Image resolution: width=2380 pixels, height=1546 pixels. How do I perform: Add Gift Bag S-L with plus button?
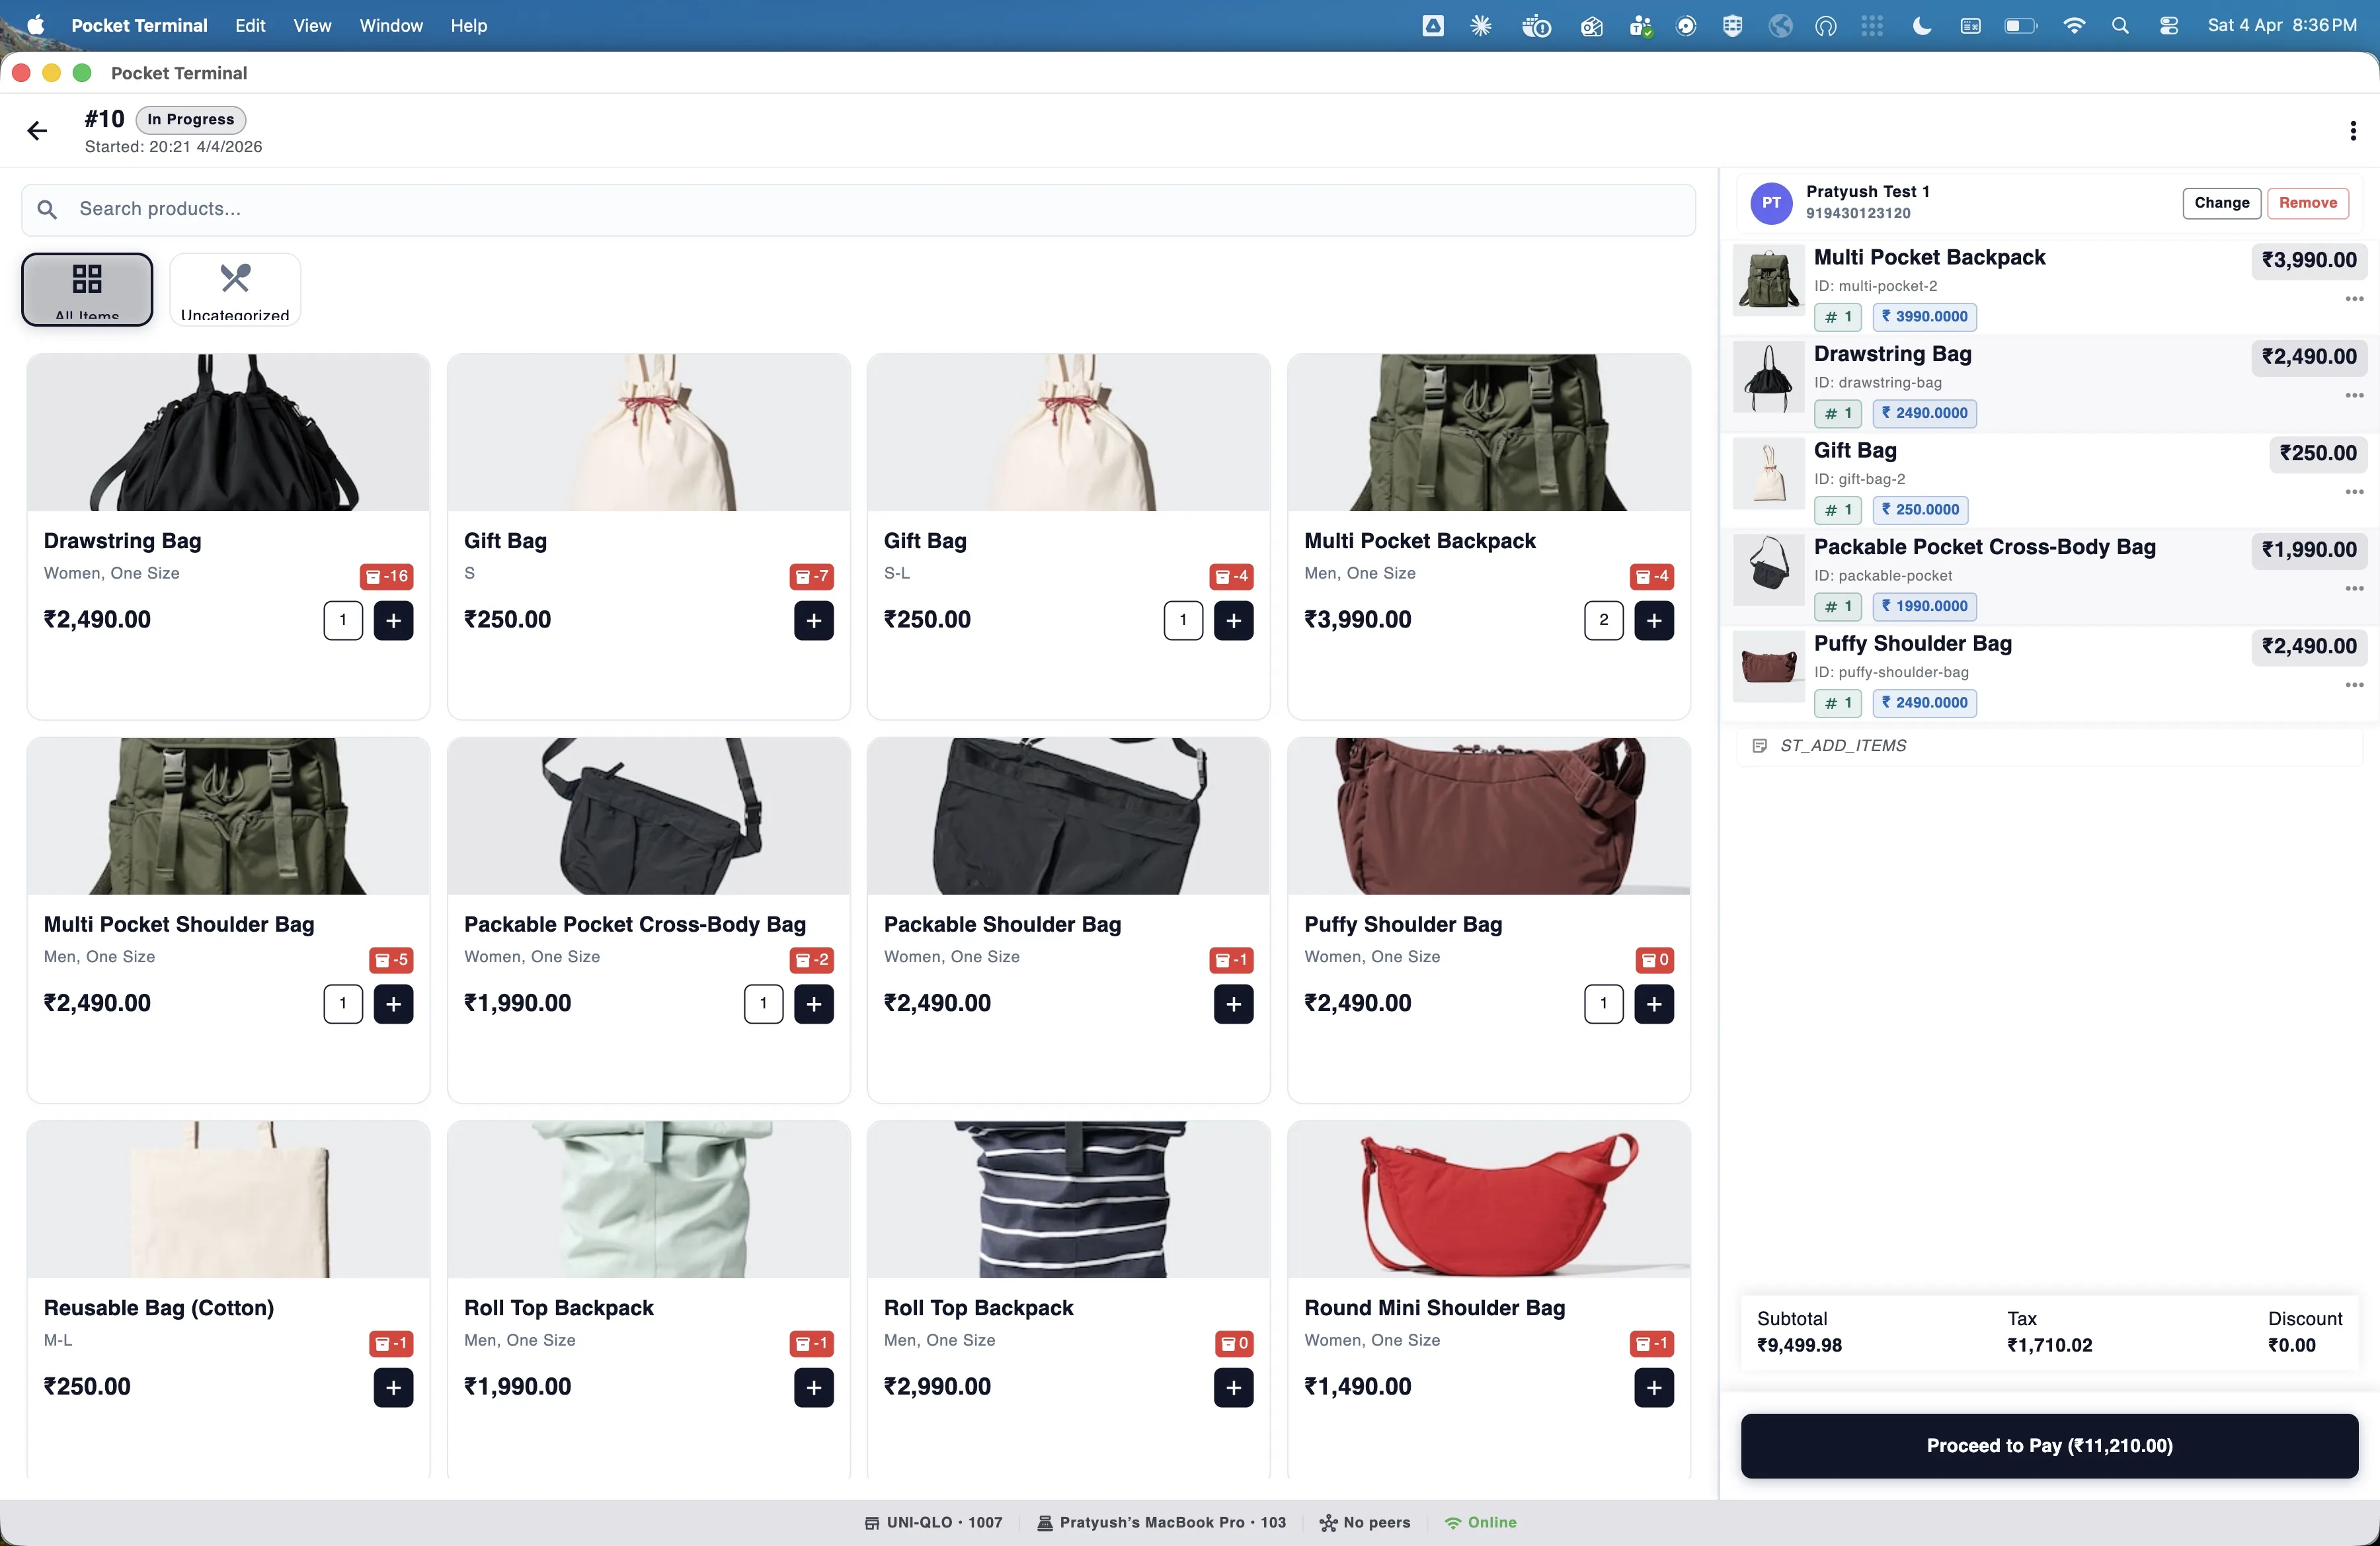coord(1233,620)
